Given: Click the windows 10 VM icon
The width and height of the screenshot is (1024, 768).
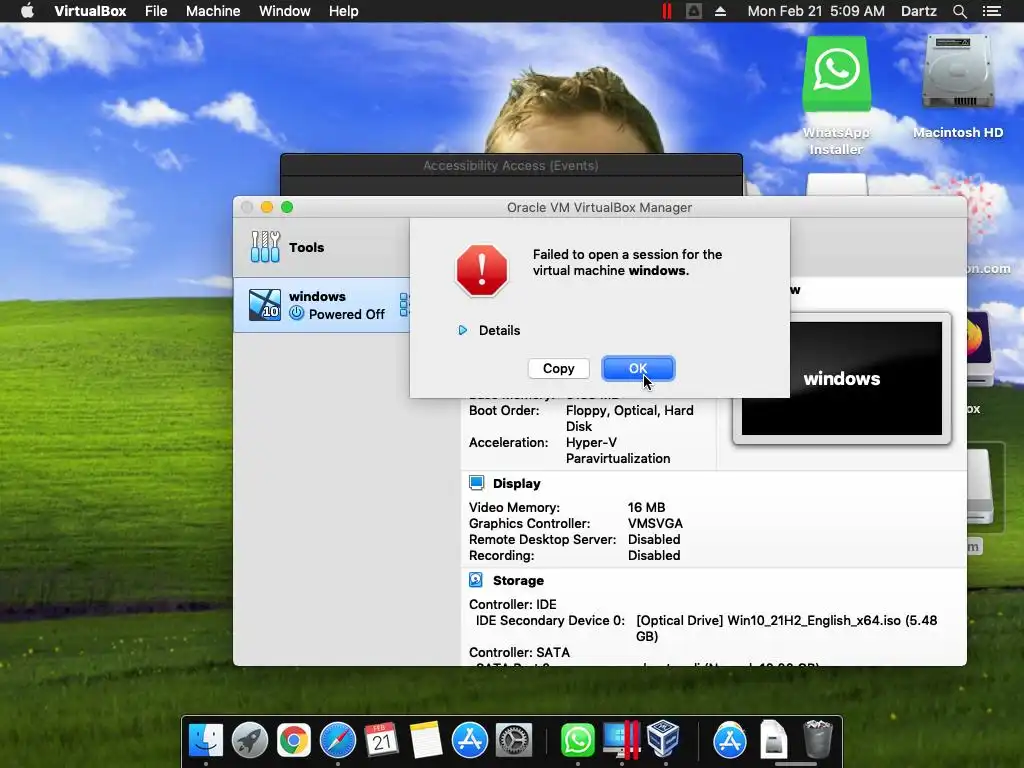Looking at the screenshot, I should (265, 305).
